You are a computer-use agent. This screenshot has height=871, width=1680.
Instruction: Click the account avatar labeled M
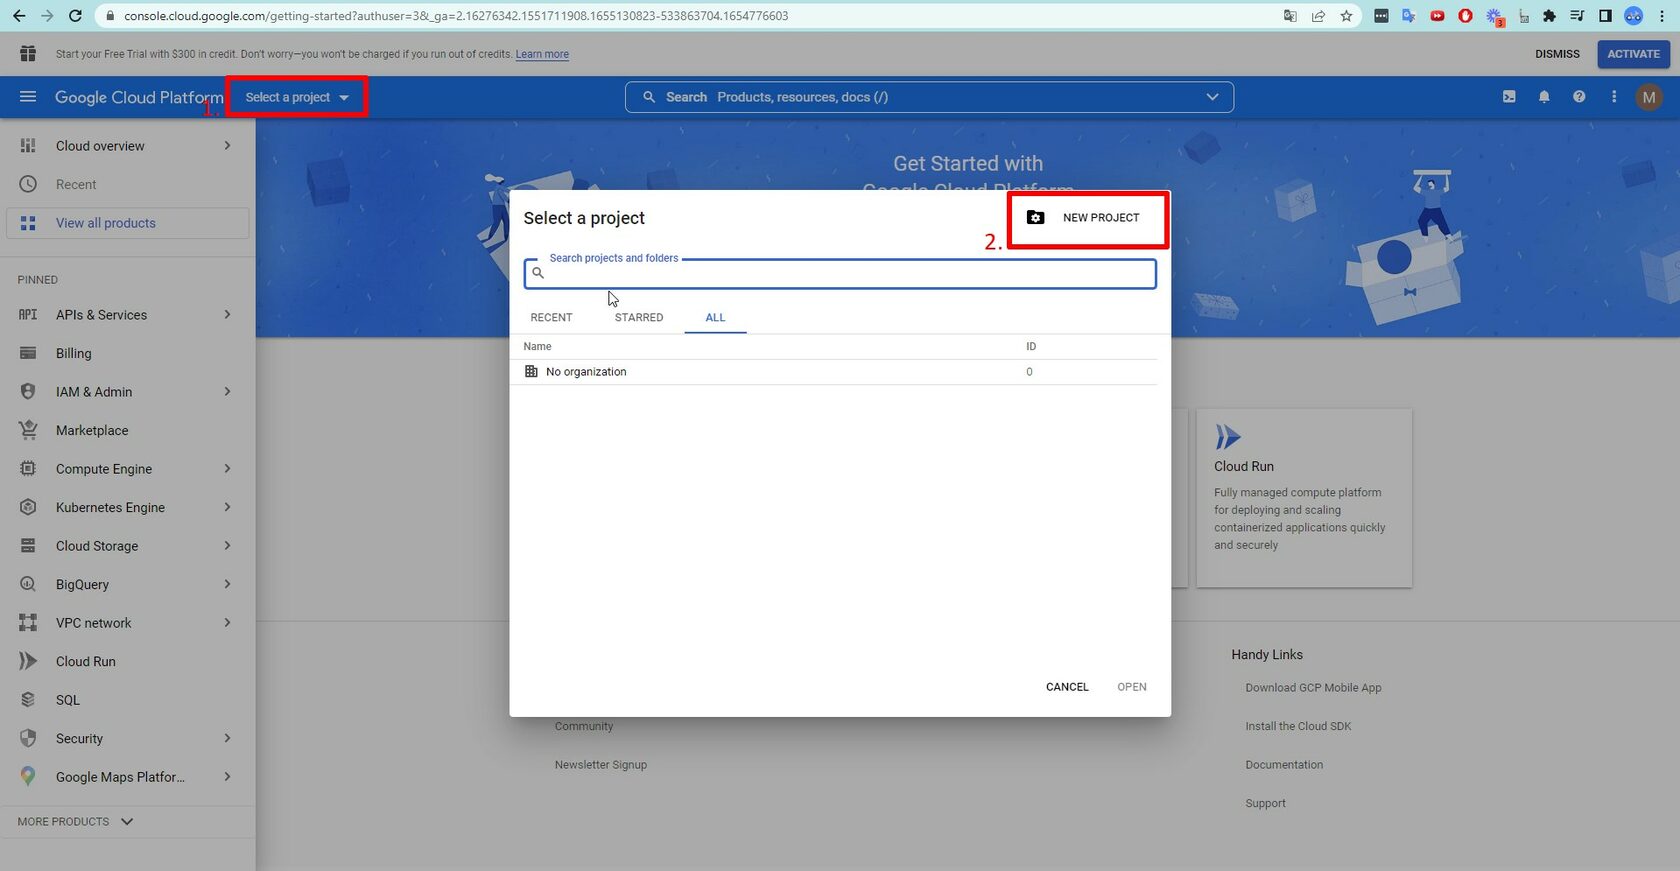(1649, 97)
